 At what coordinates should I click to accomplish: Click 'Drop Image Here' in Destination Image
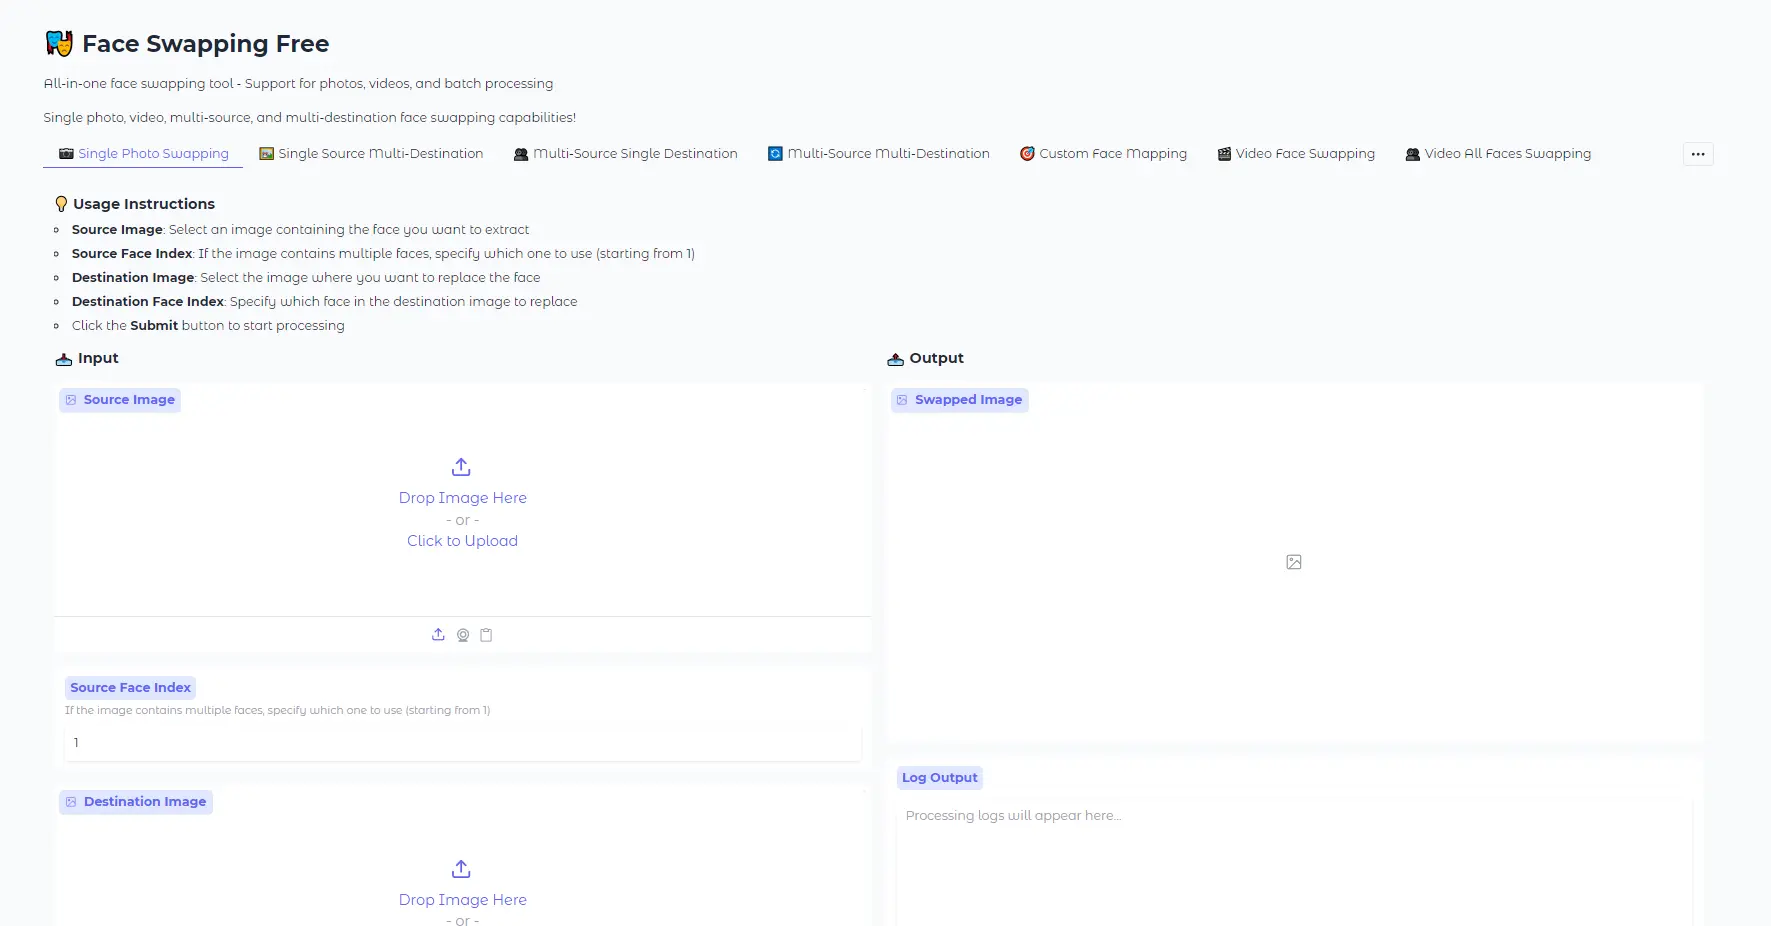pyautogui.click(x=462, y=900)
